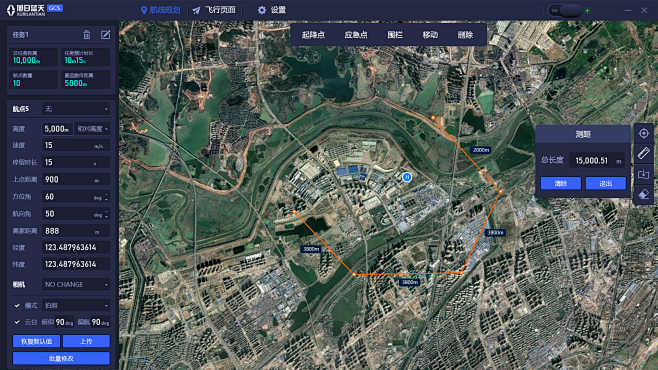Click the 纬度 value field
The height and width of the screenshot is (370, 658).
76,264
